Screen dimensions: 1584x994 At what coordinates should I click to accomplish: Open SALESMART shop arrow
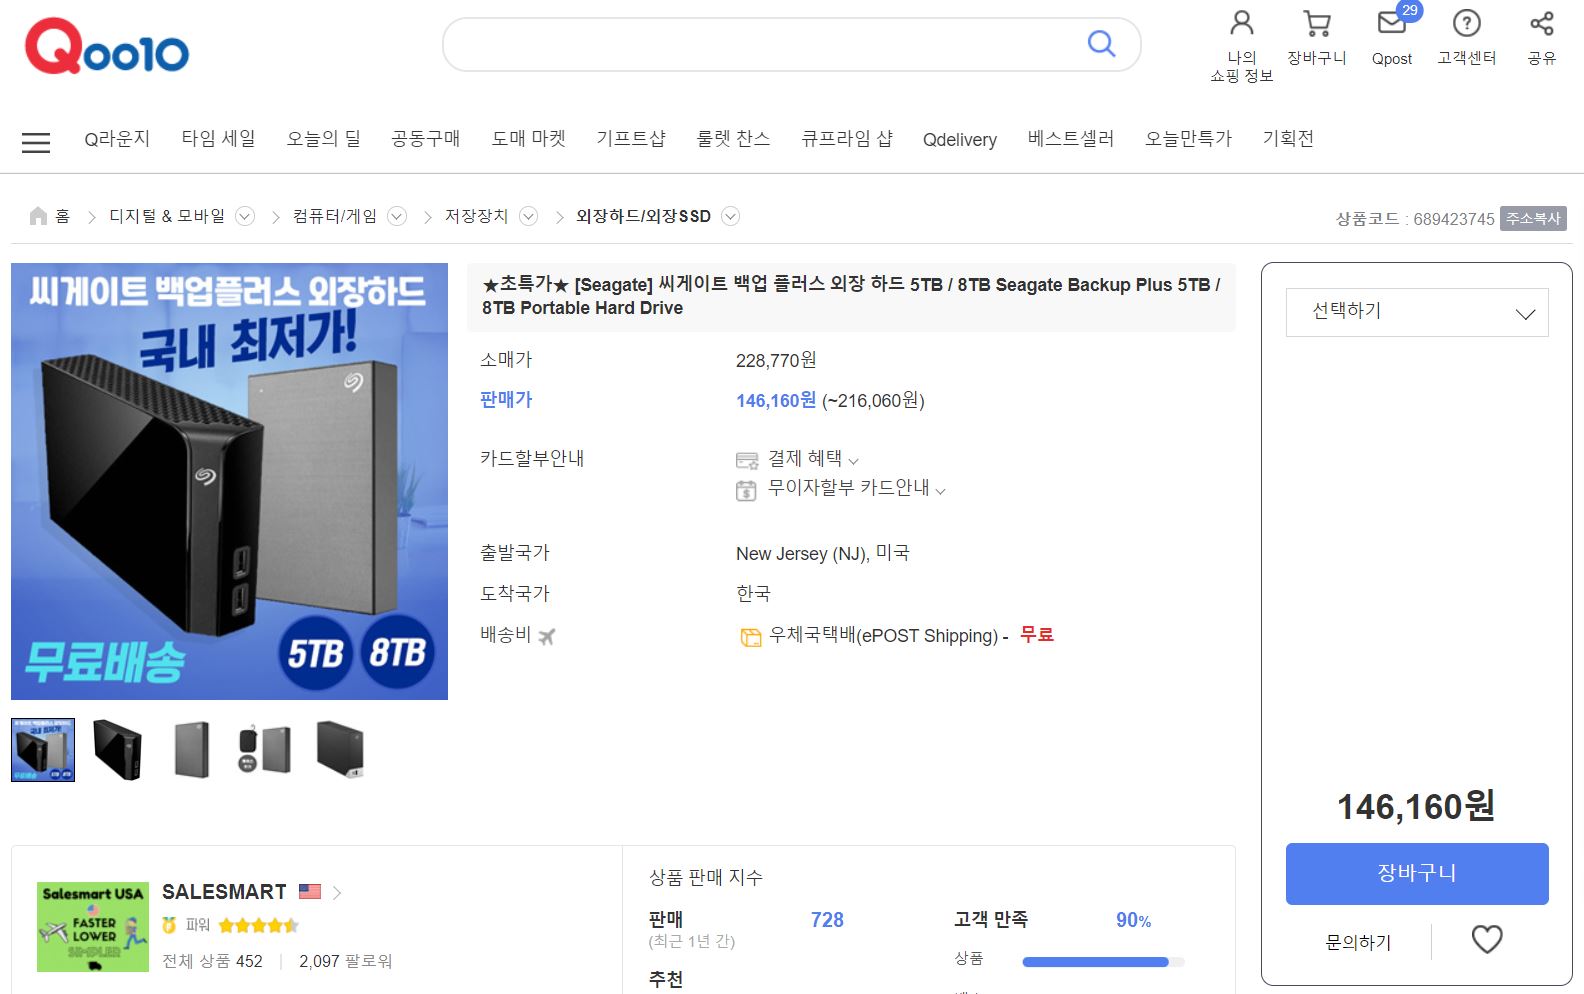tap(337, 892)
